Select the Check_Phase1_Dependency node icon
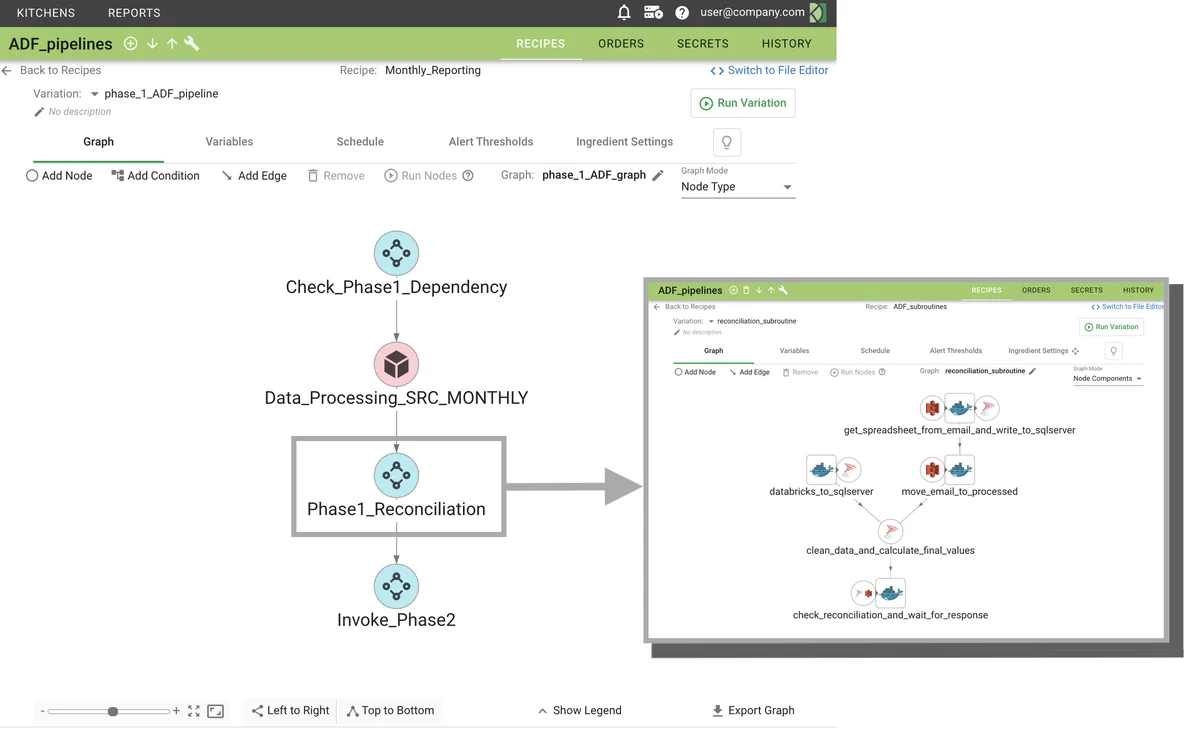 pos(396,254)
